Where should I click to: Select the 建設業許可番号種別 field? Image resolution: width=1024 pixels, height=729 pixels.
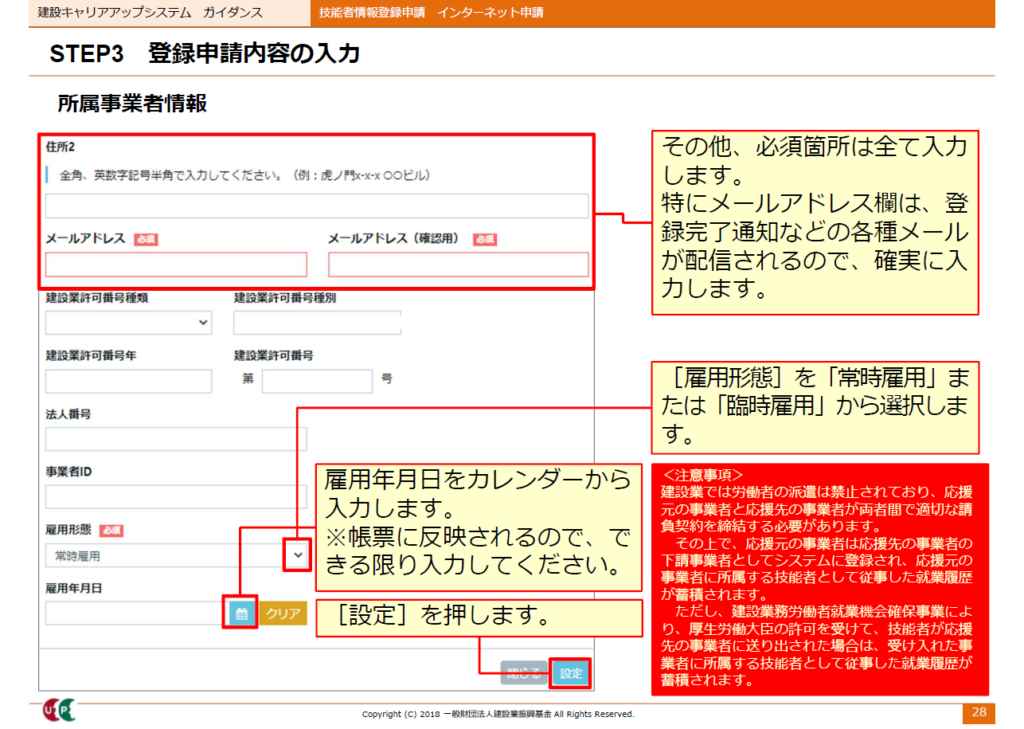[x=317, y=323]
